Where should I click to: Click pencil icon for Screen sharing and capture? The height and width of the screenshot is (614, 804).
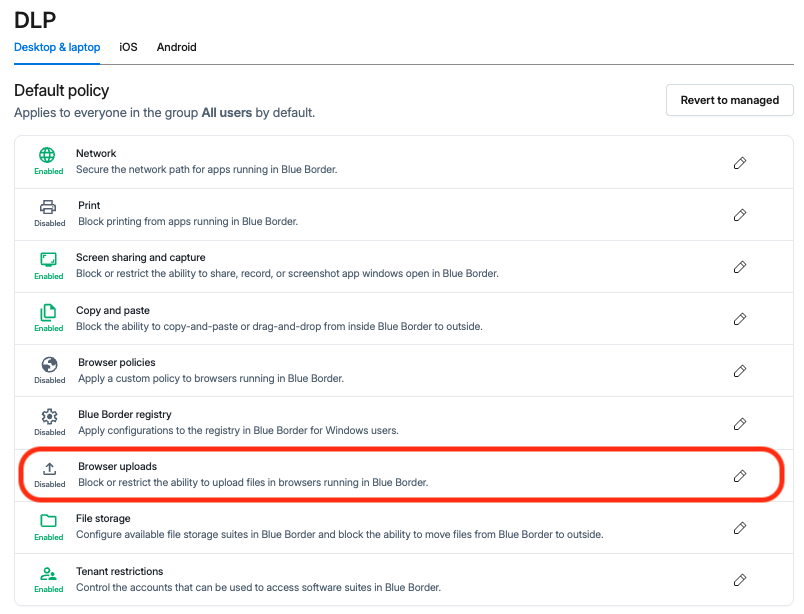pos(739,267)
